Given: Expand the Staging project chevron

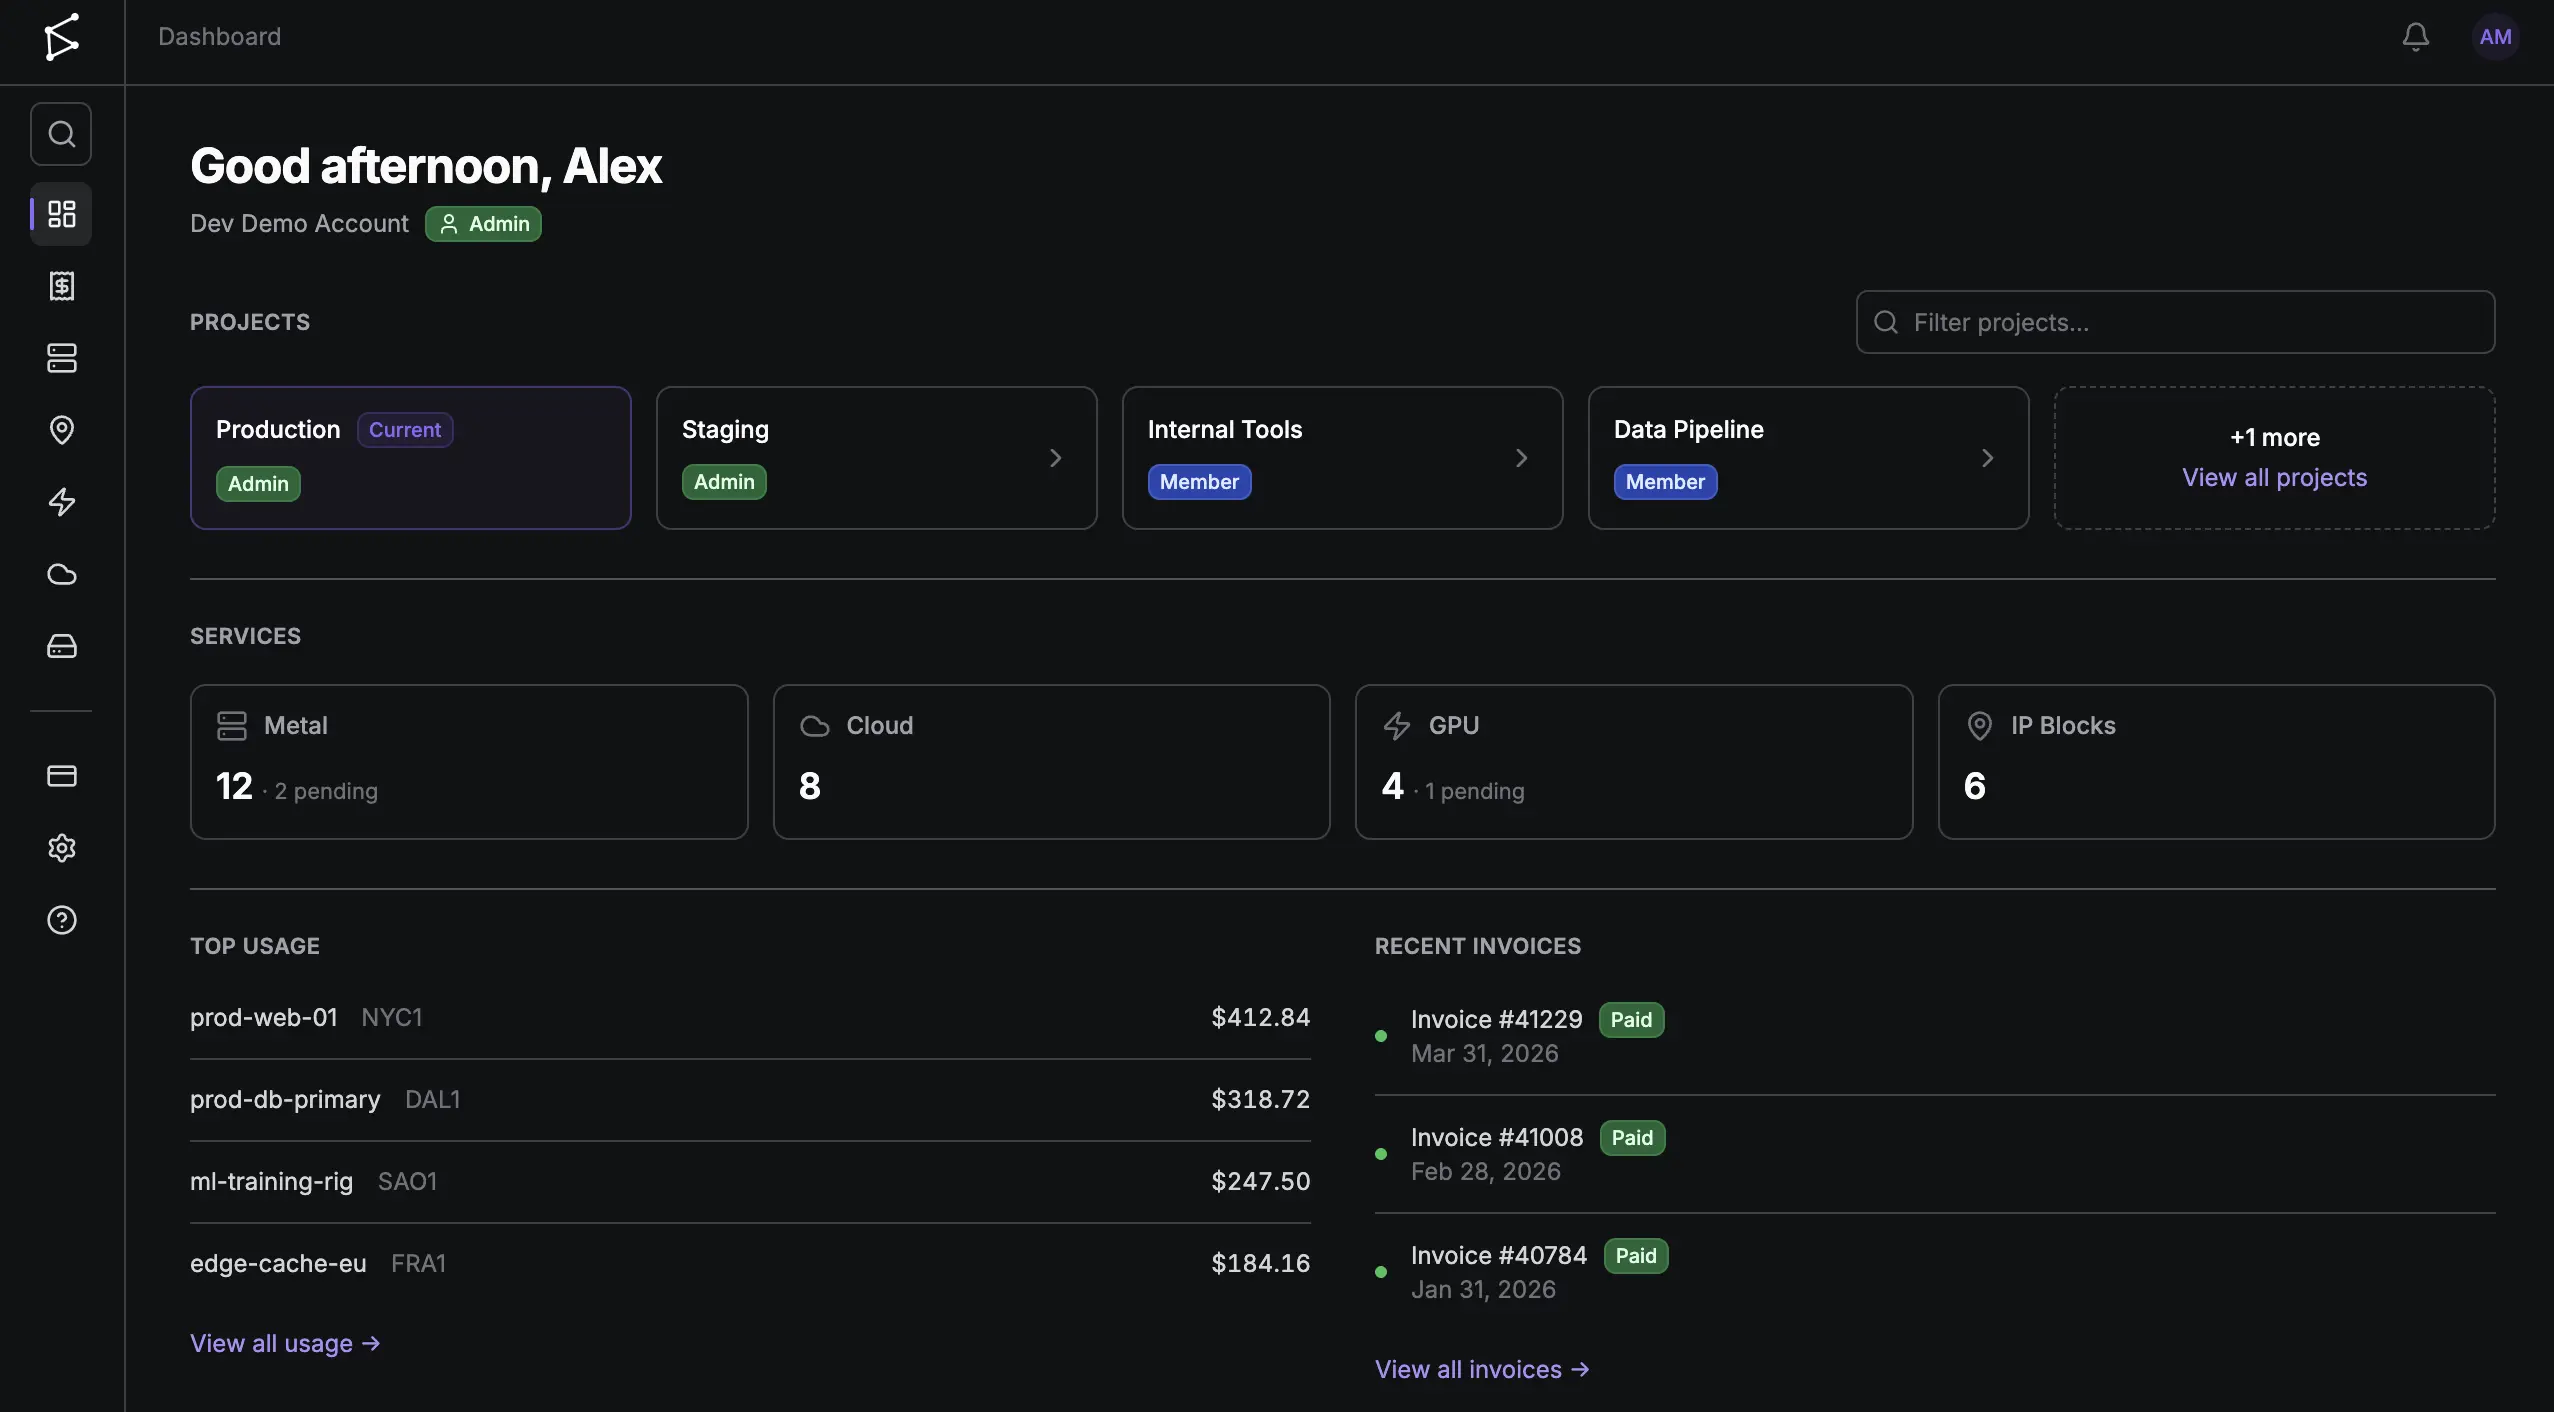Looking at the screenshot, I should coord(1055,458).
